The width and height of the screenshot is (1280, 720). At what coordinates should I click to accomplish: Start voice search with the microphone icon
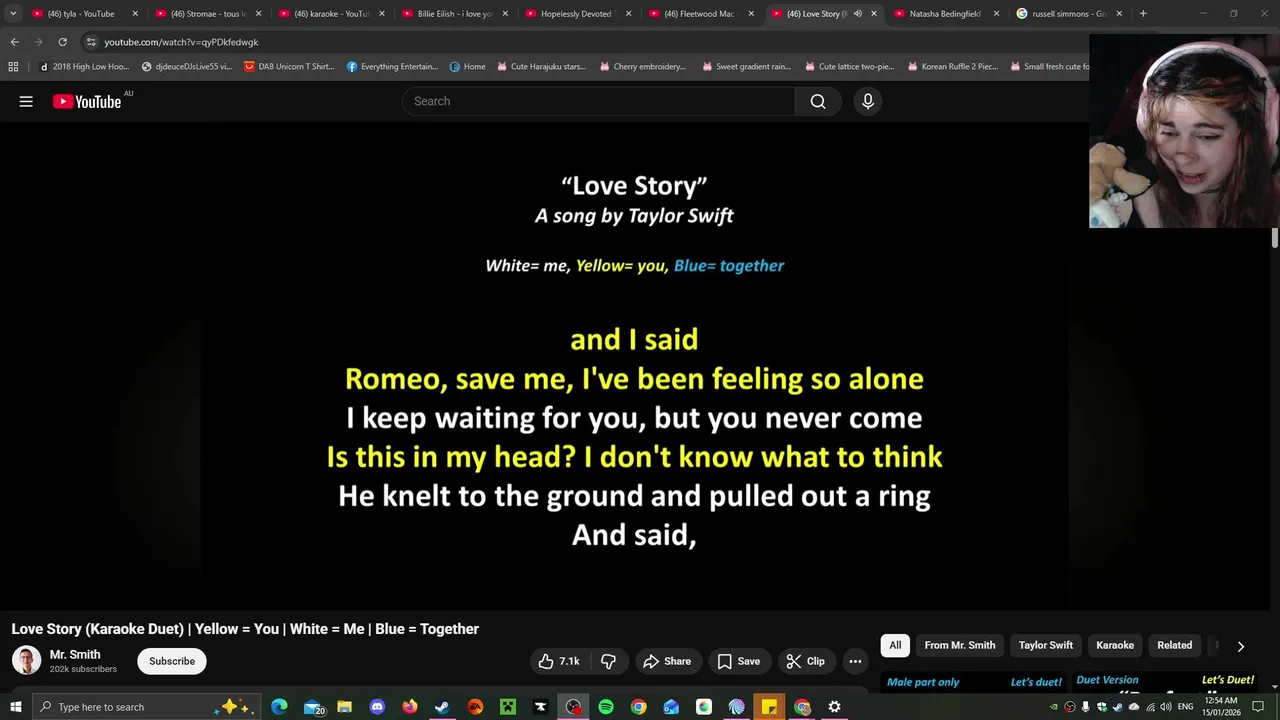click(x=868, y=101)
